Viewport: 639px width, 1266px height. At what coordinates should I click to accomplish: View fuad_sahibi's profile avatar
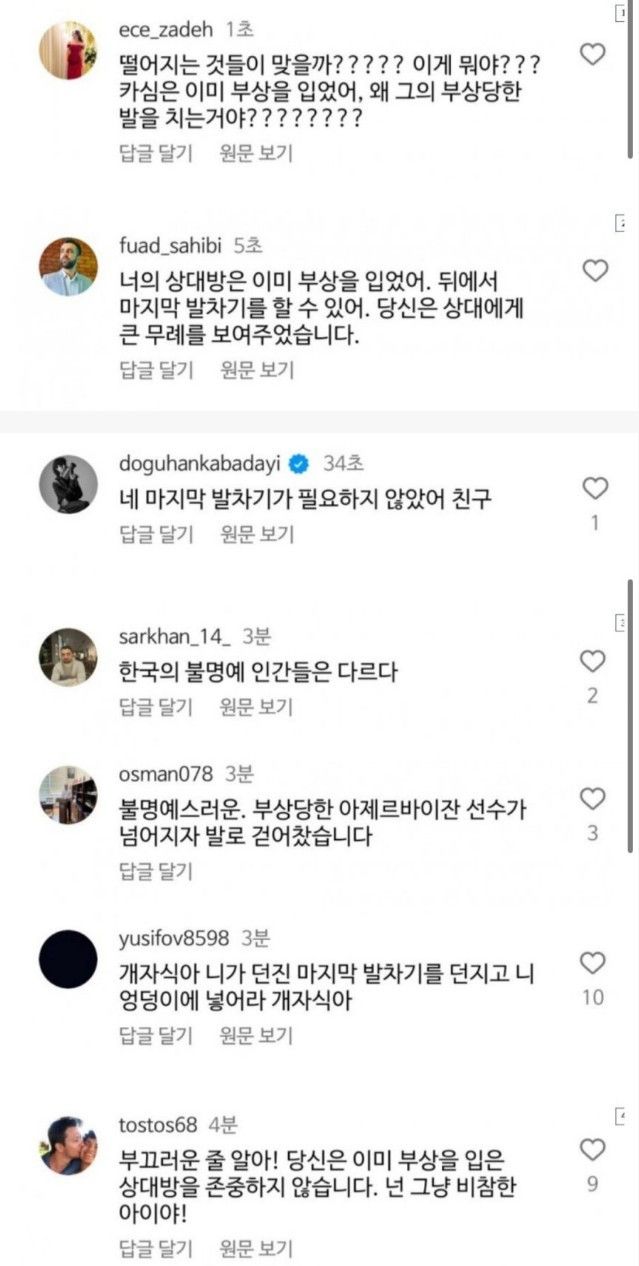click(68, 266)
